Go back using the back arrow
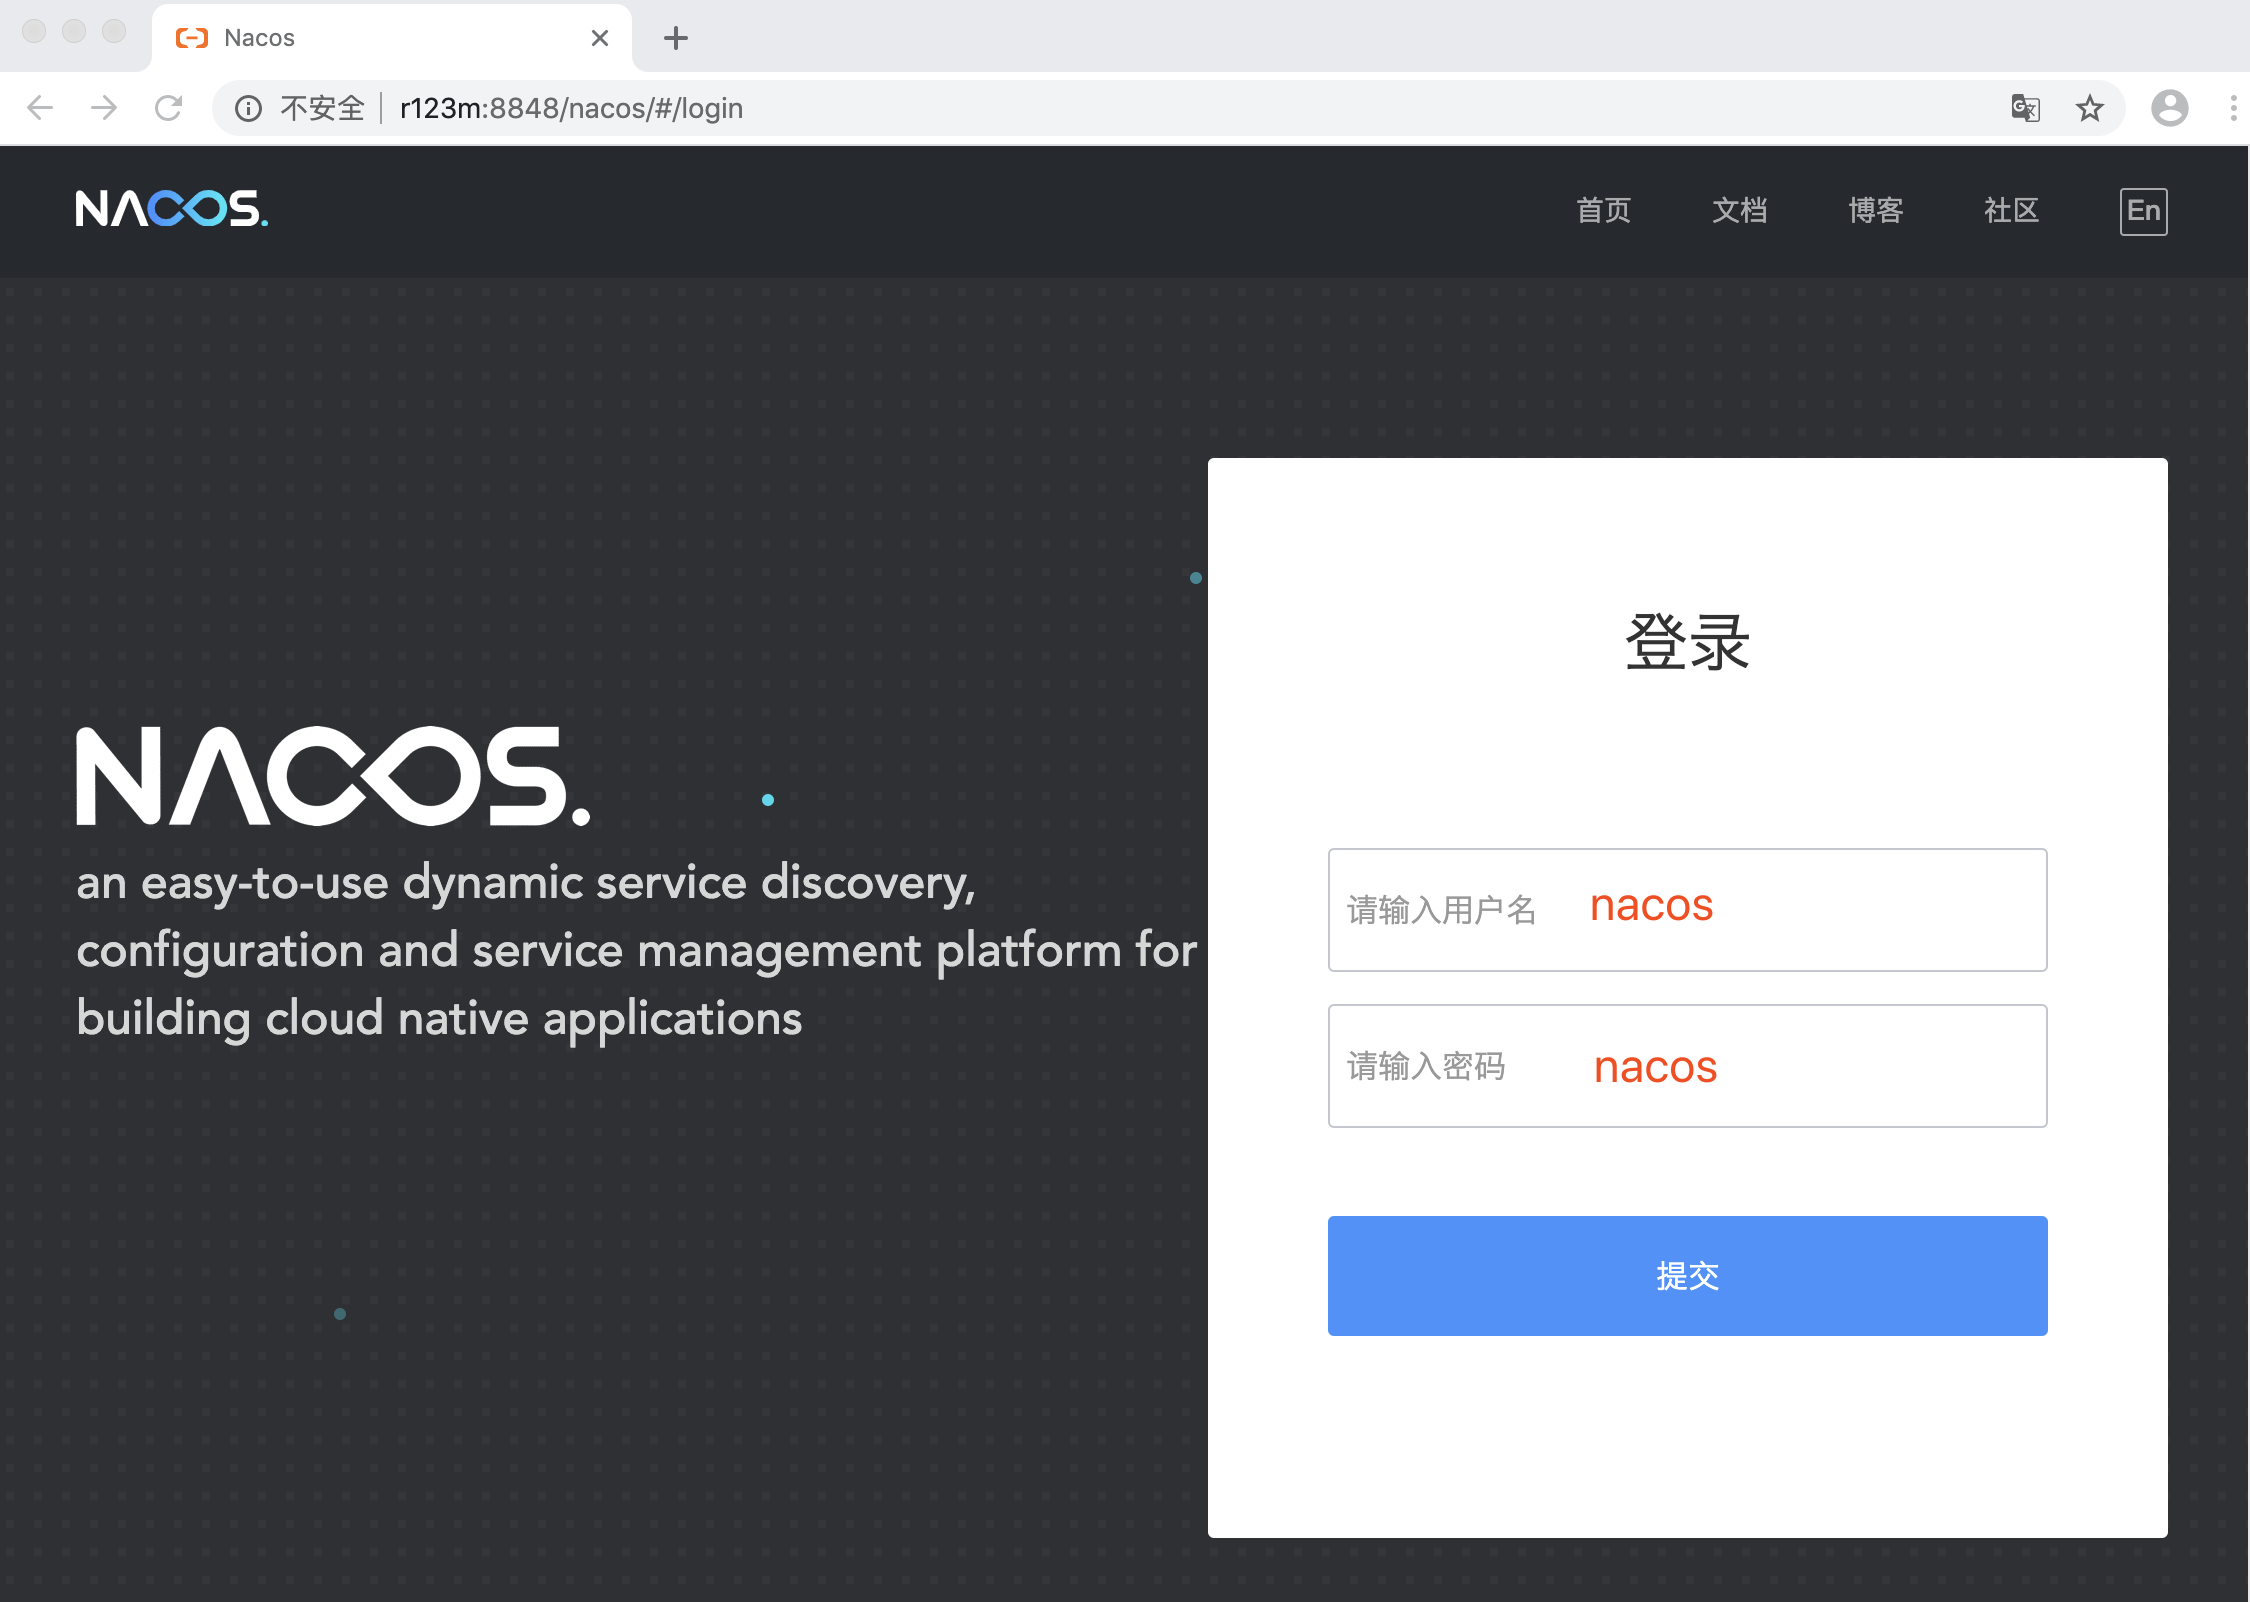2250x1602 pixels. click(x=39, y=107)
